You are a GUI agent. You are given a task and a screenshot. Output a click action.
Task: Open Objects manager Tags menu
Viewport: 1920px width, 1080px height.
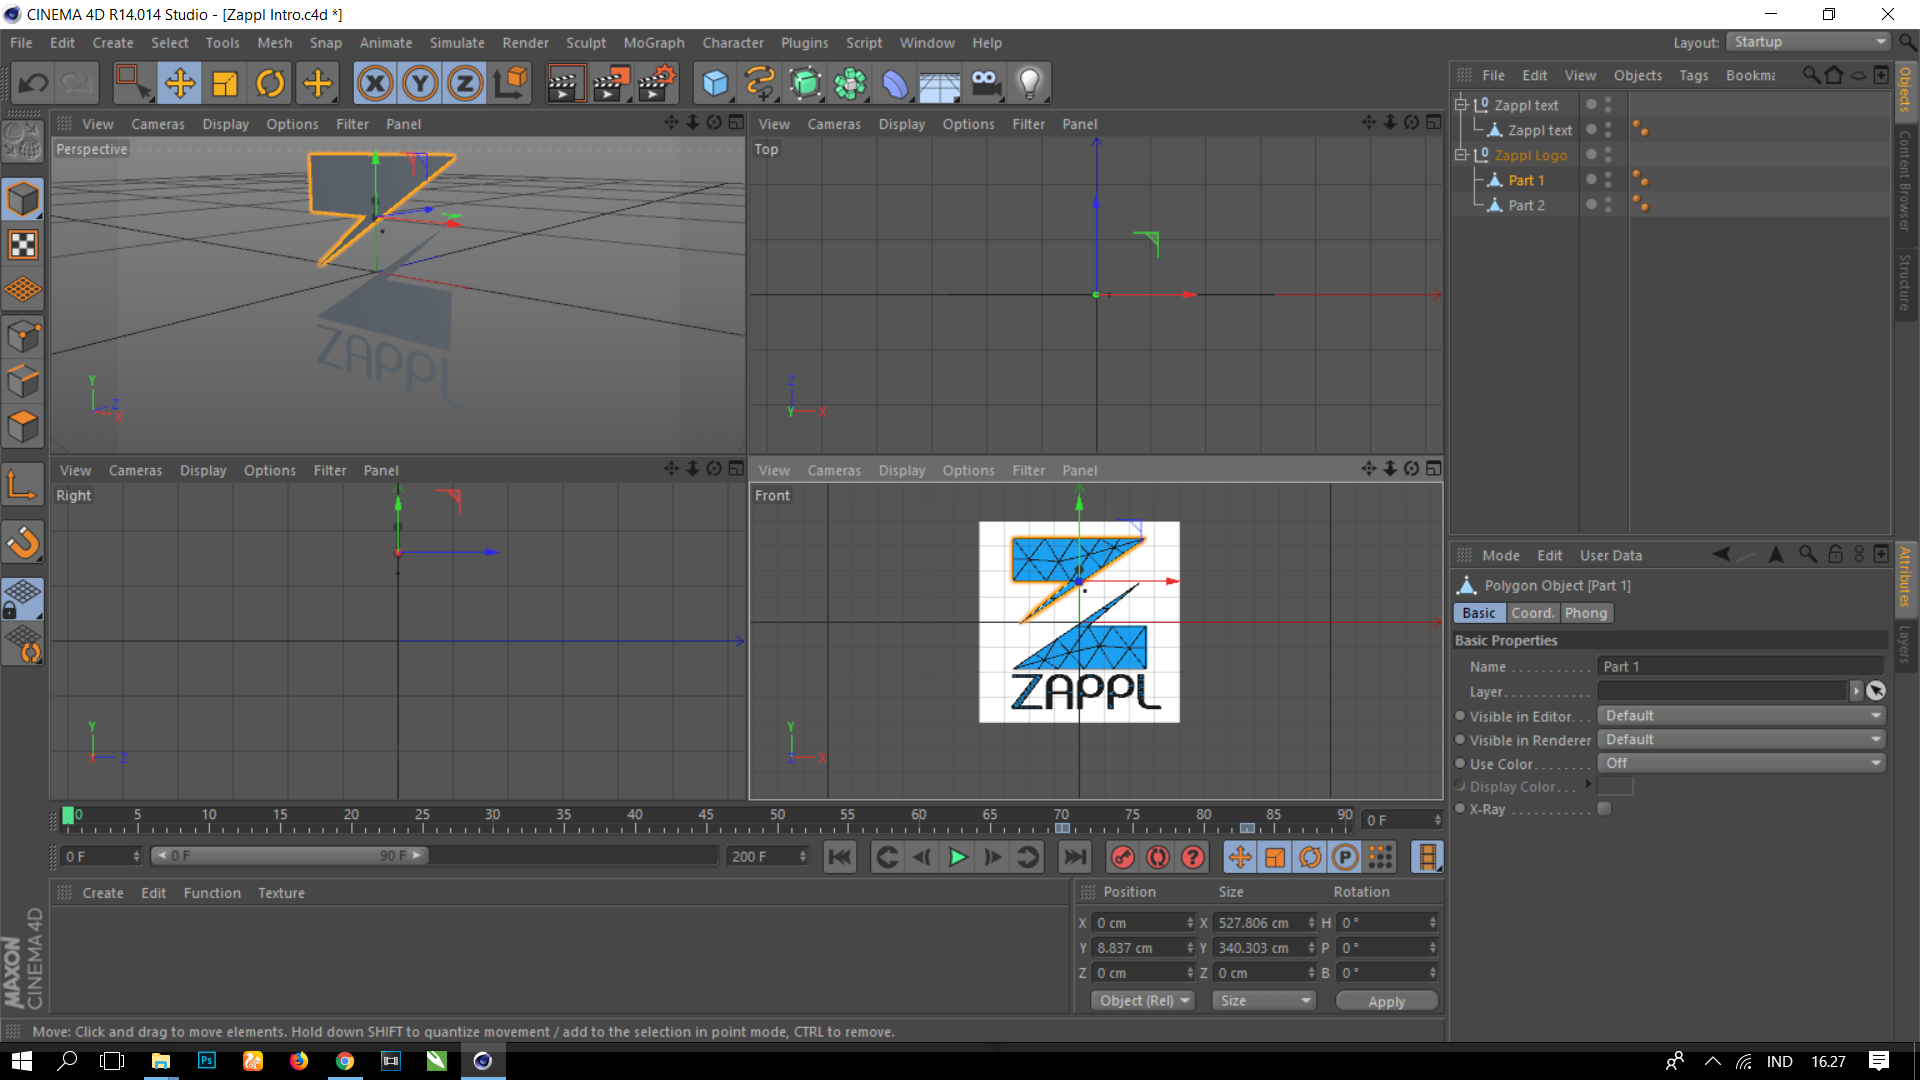coord(1693,75)
